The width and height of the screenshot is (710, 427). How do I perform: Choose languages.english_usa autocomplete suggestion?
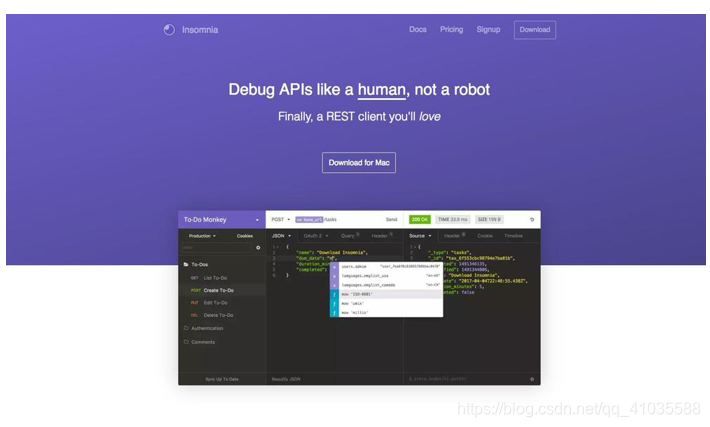386,276
